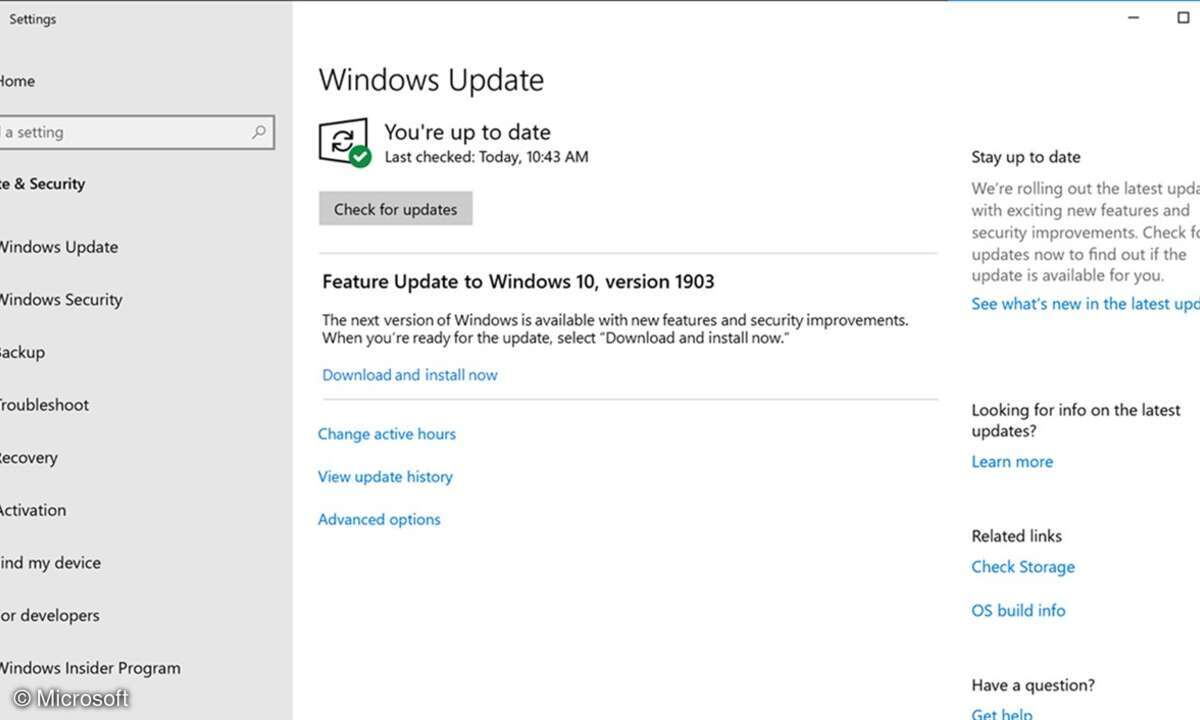
Task: Click the "Have a question?" heading
Action: click(x=1033, y=686)
